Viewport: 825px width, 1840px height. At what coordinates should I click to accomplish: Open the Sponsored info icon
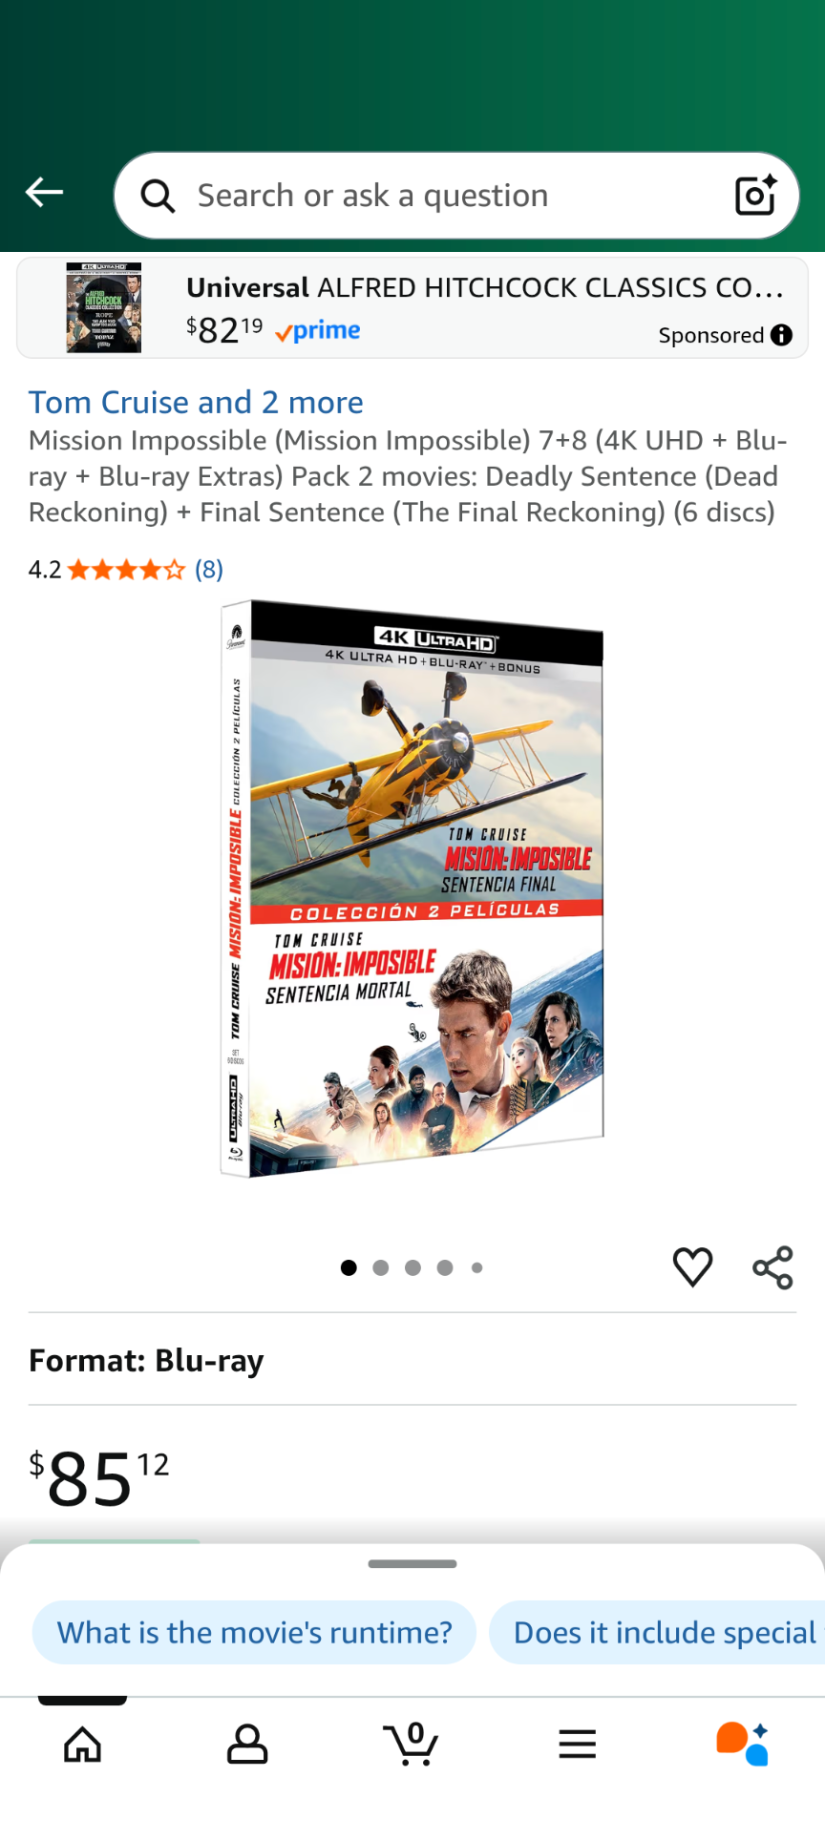click(x=782, y=335)
